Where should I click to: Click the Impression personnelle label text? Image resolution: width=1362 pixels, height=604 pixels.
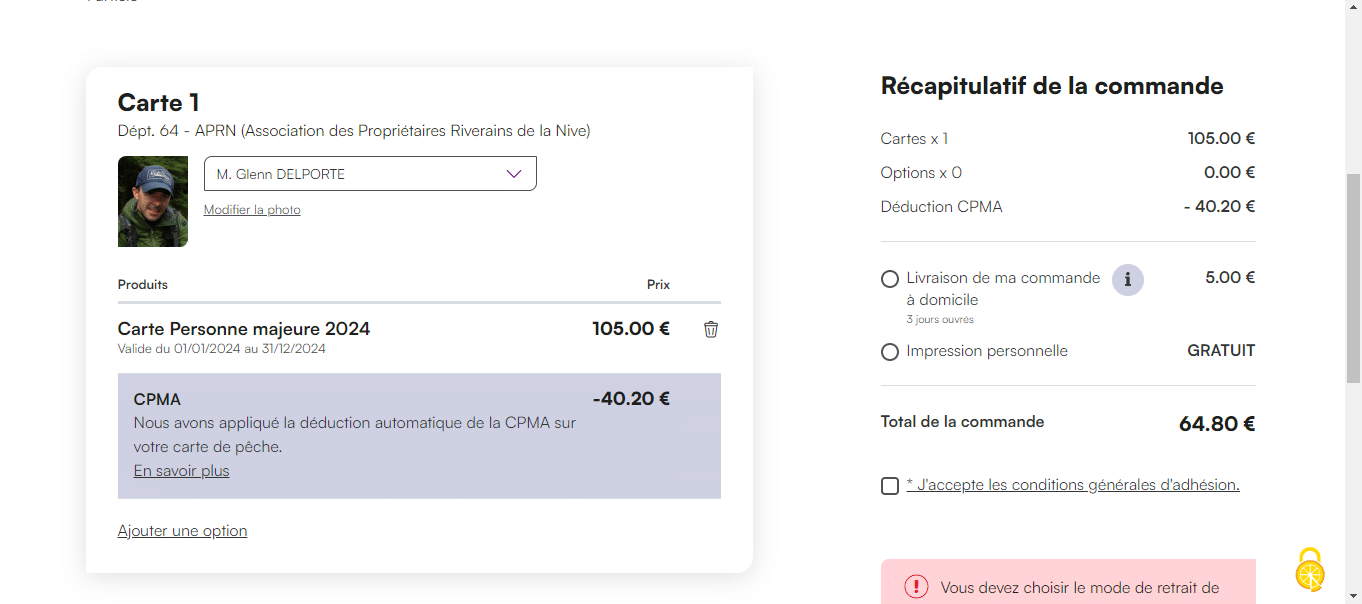point(986,351)
